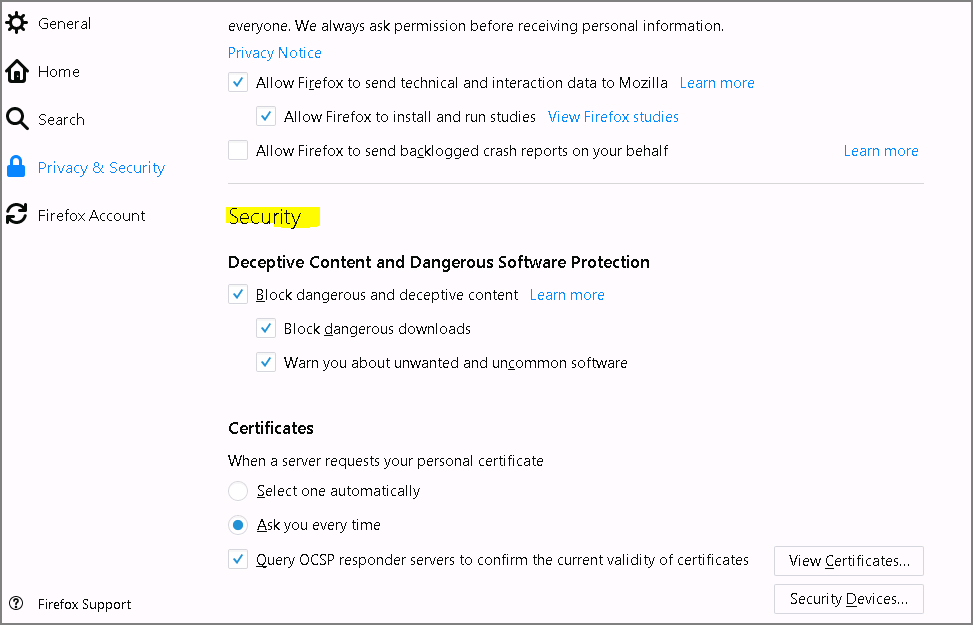Toggle Block dangerous and deceptive content
The height and width of the screenshot is (625, 973).
click(x=238, y=294)
